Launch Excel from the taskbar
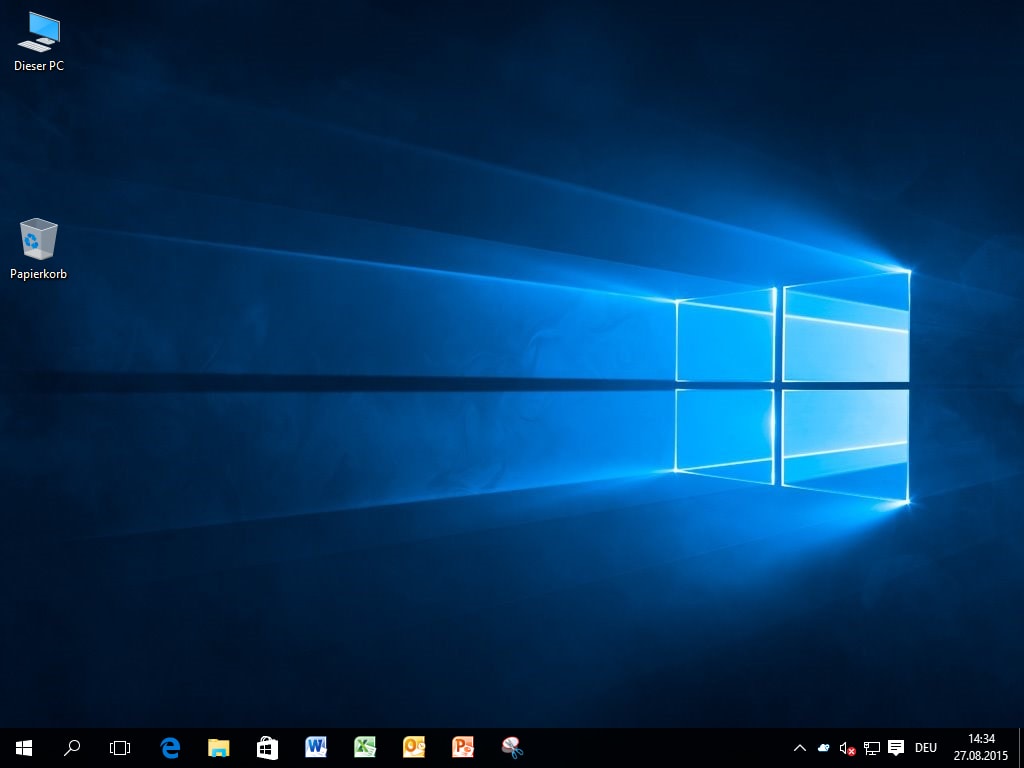Screen dimensions: 1024x768 coord(365,748)
